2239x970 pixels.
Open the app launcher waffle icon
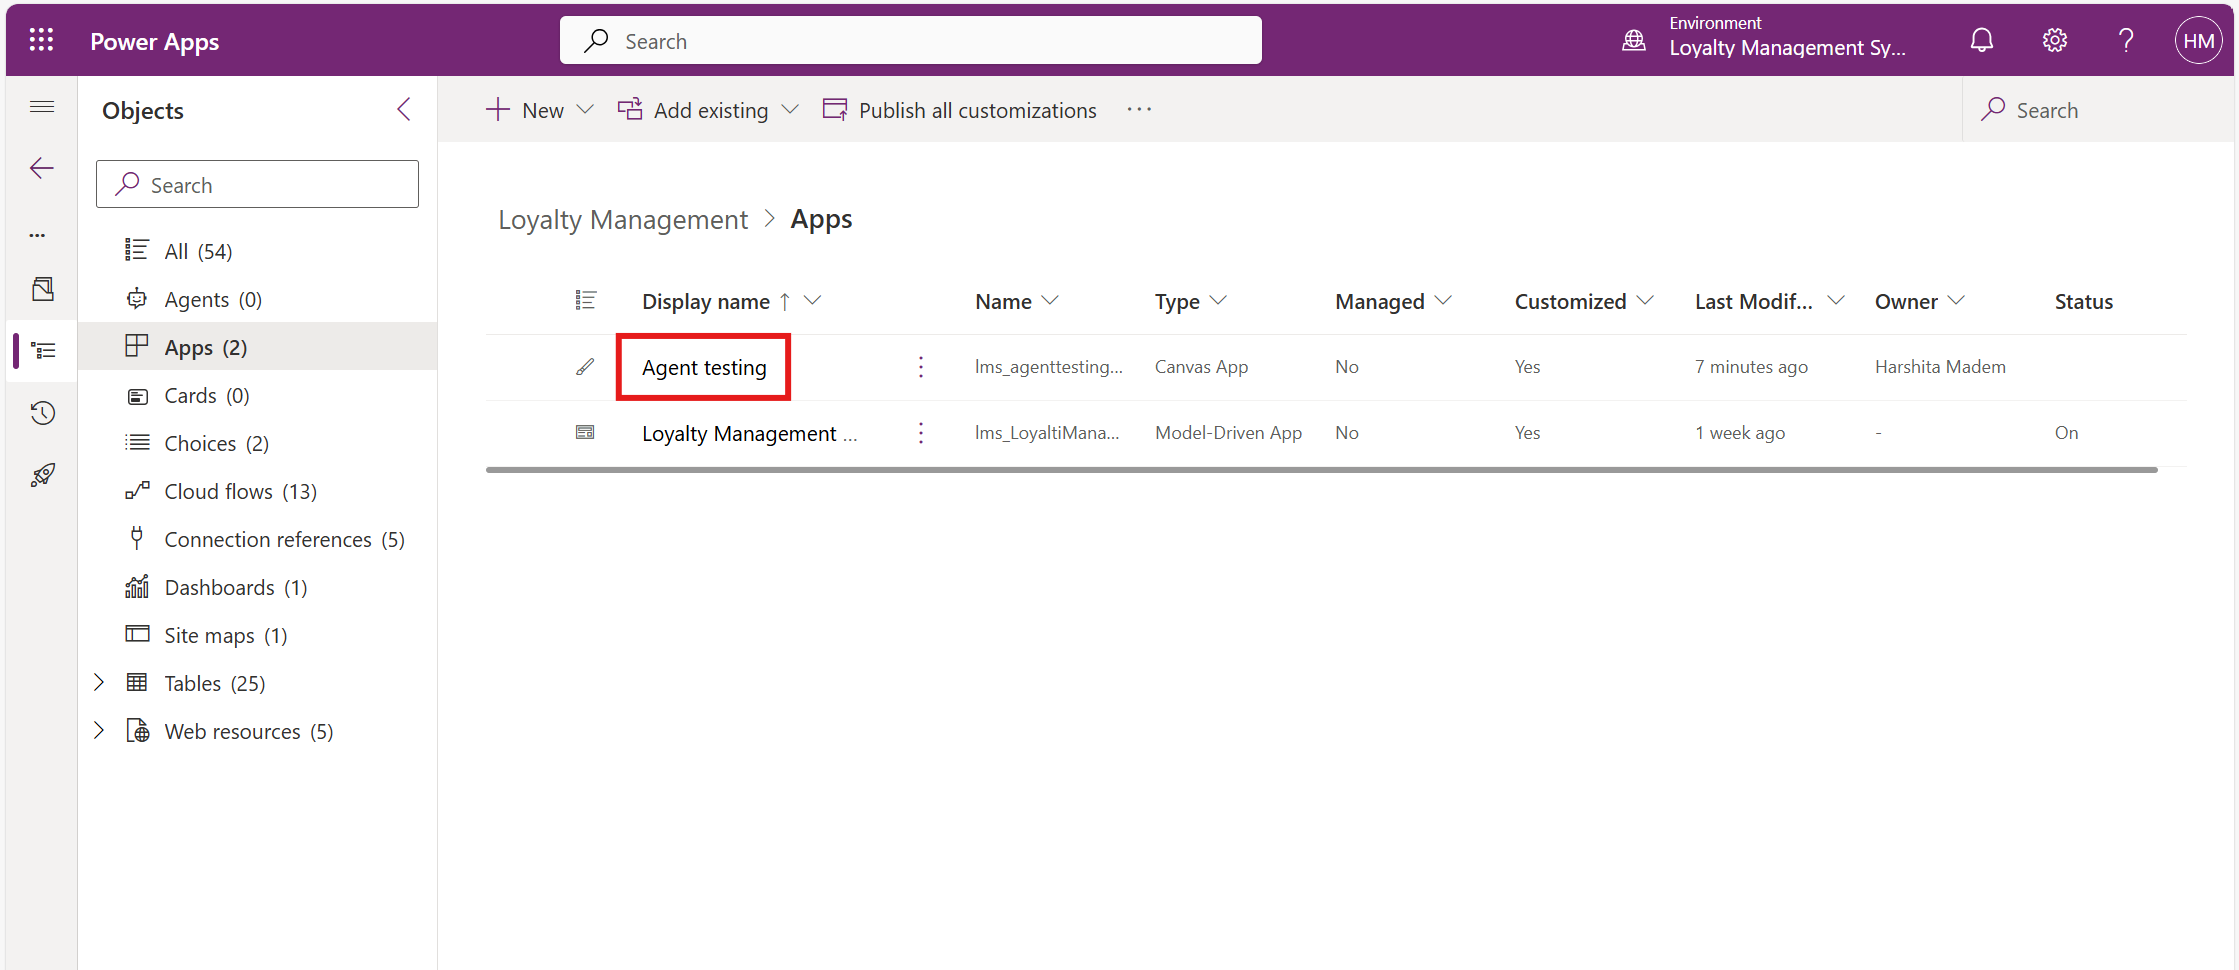(x=41, y=40)
